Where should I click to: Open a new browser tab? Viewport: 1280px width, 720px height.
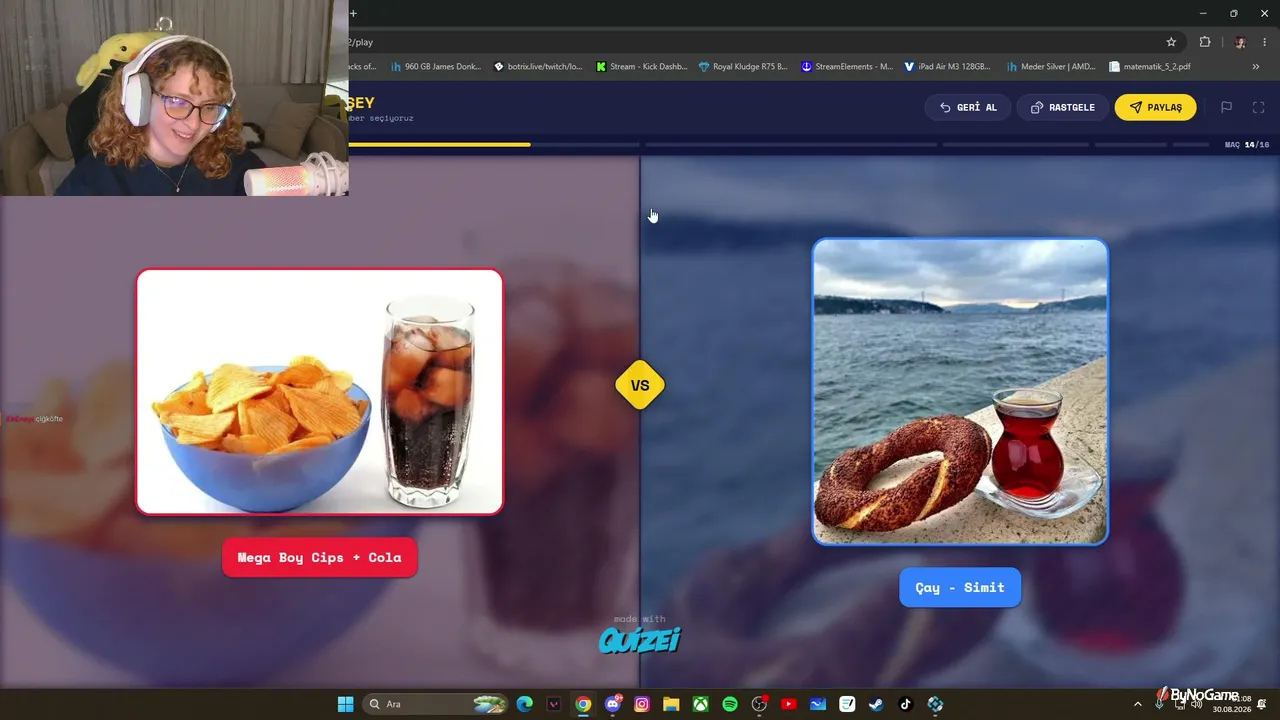coord(353,13)
